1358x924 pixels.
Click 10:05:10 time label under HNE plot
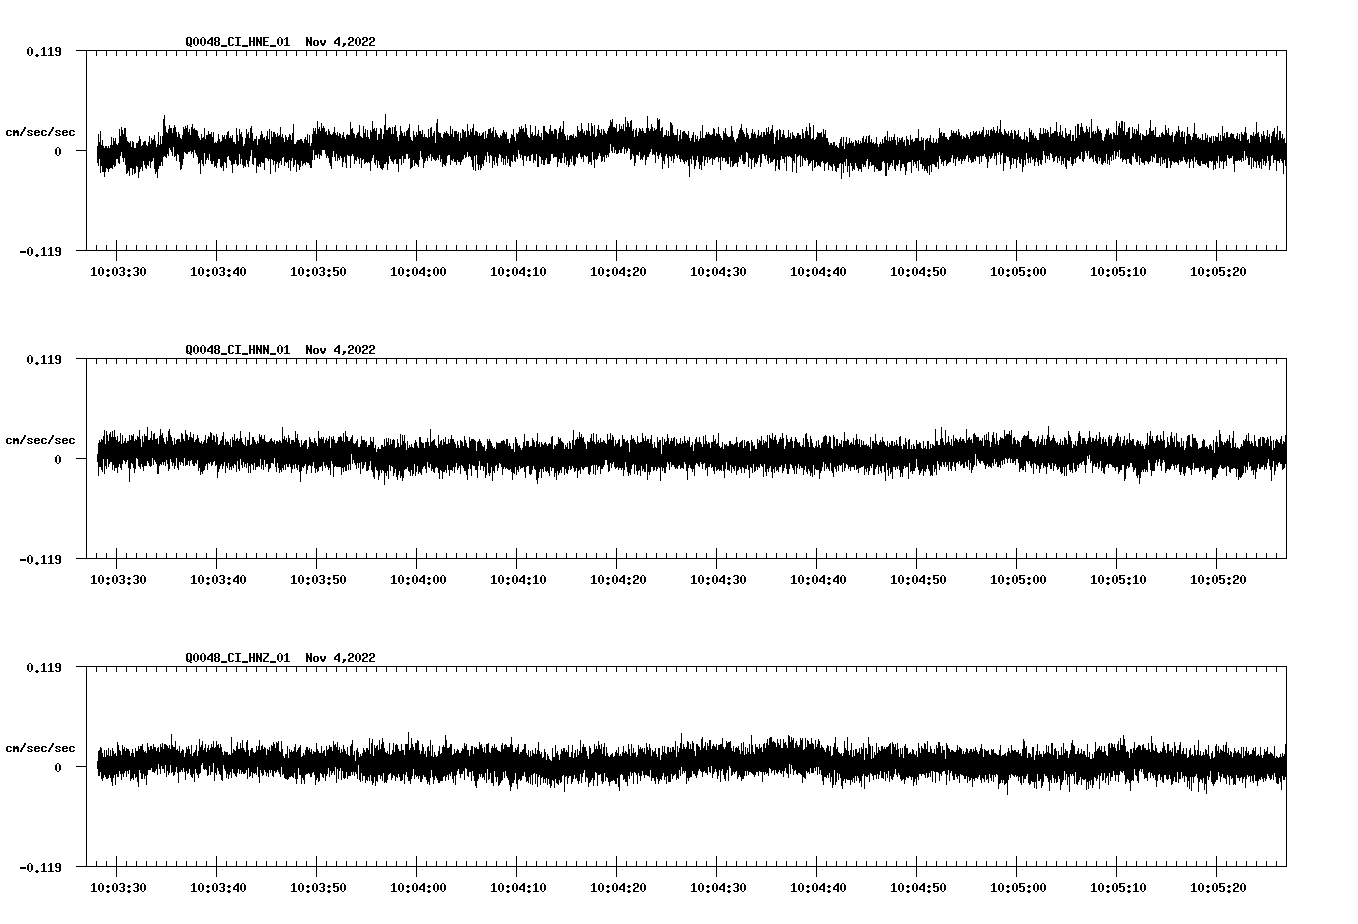[1118, 272]
